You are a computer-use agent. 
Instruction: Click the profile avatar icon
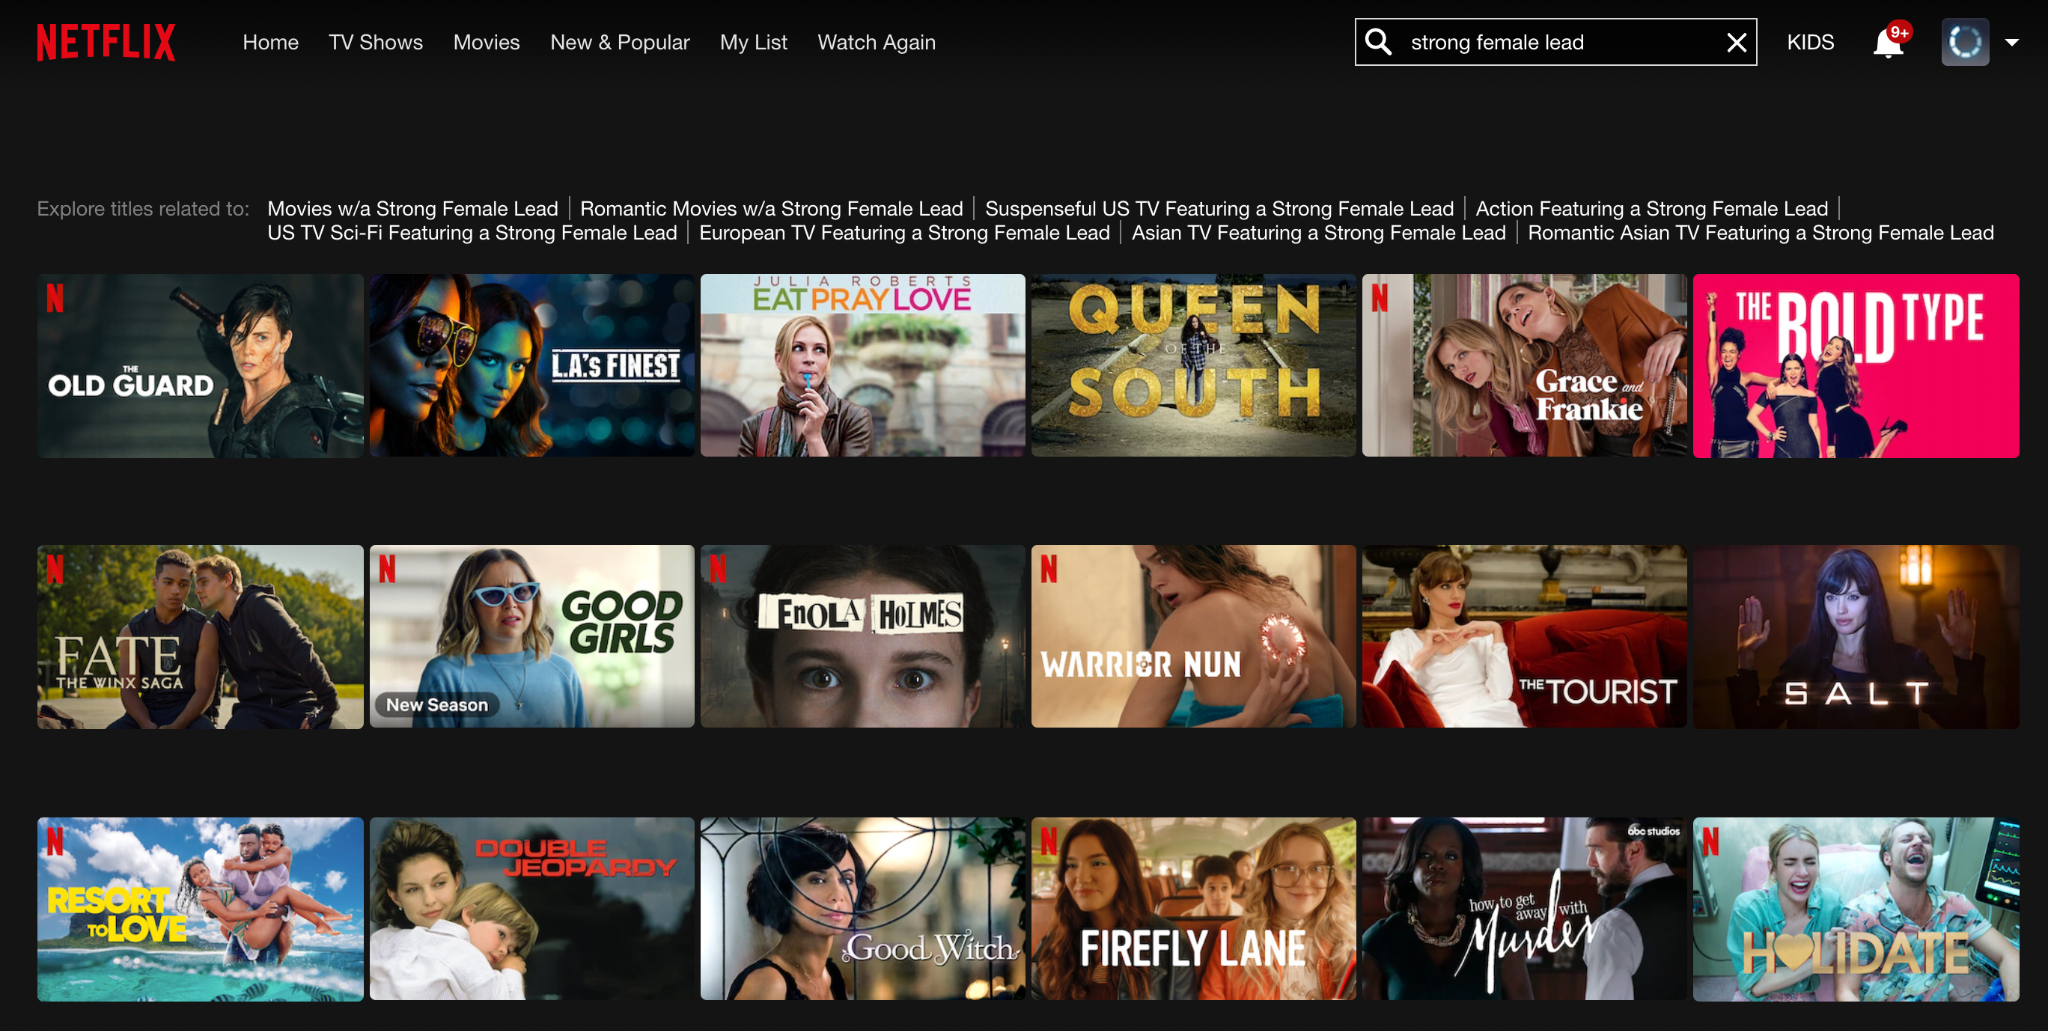tap(1965, 42)
